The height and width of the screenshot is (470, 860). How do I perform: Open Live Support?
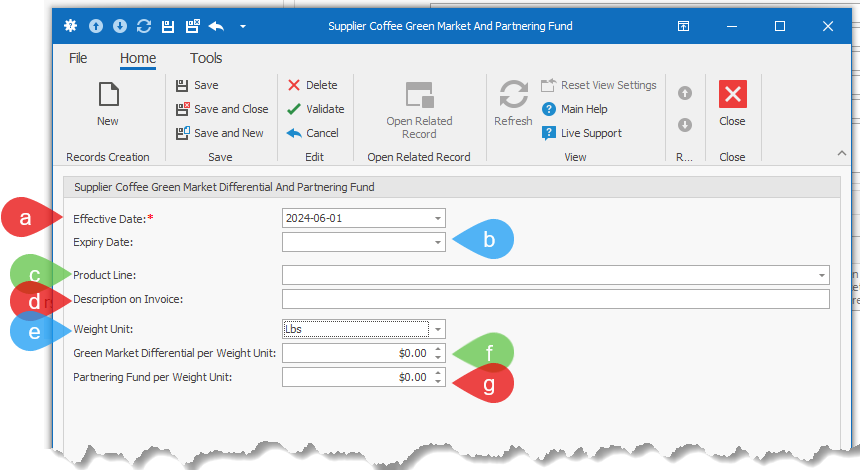pos(590,133)
